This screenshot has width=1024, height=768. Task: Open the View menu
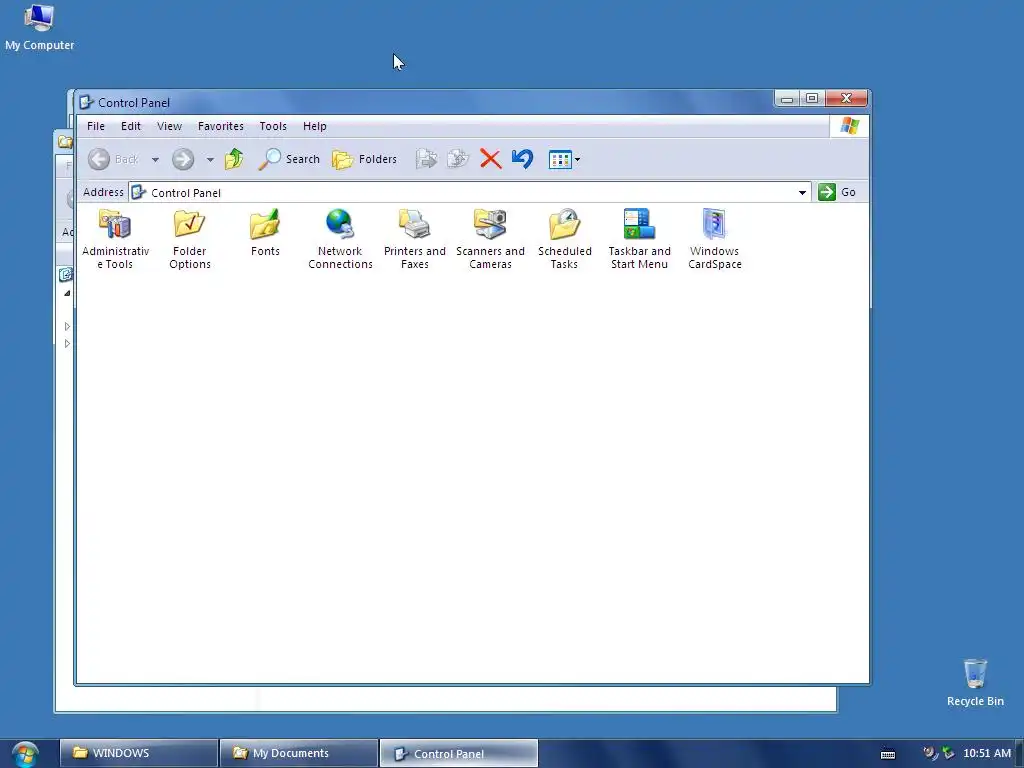pyautogui.click(x=169, y=126)
